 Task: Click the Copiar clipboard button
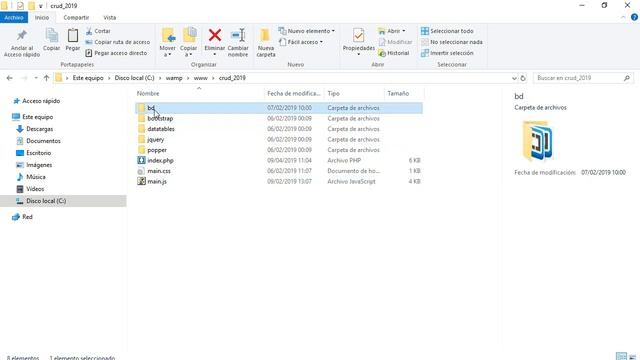pyautogui.click(x=51, y=40)
